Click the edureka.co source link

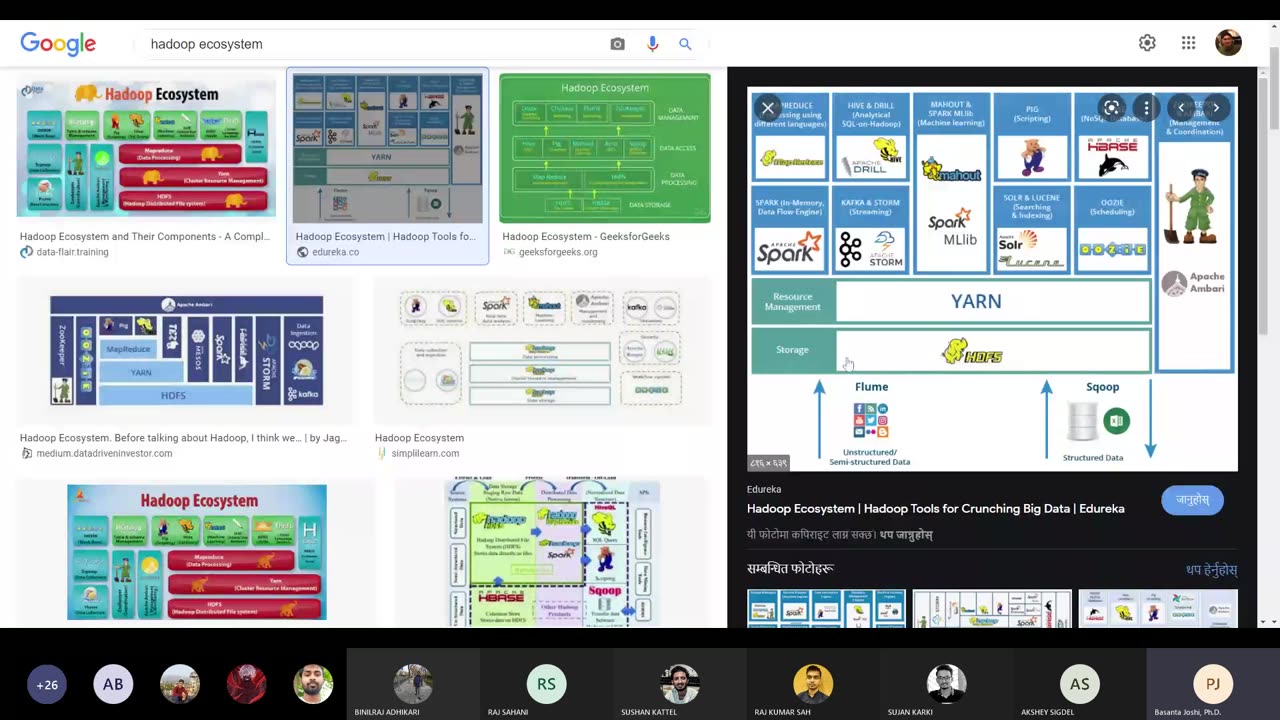(x=335, y=252)
